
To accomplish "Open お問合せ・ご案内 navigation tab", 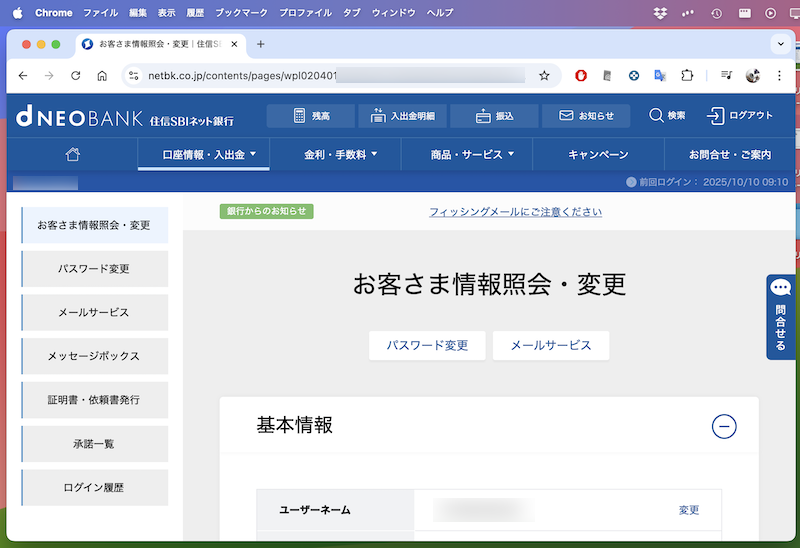I will pos(729,155).
